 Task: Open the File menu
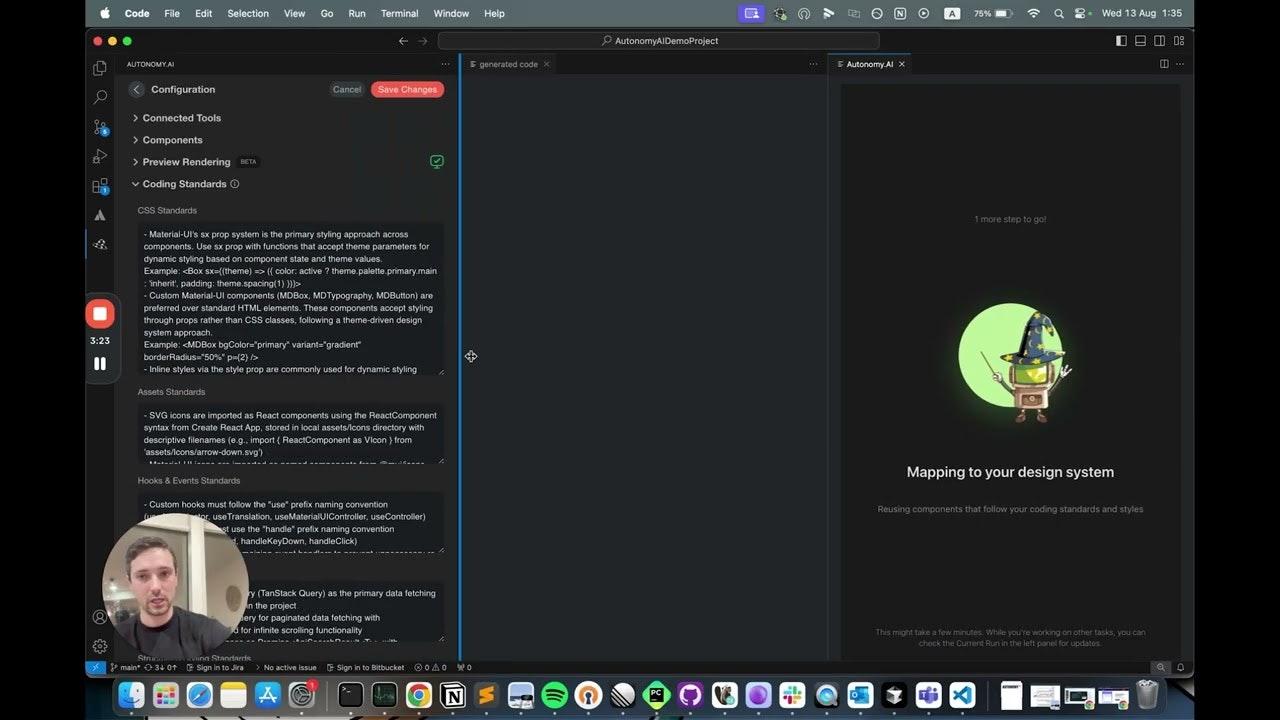click(x=172, y=13)
